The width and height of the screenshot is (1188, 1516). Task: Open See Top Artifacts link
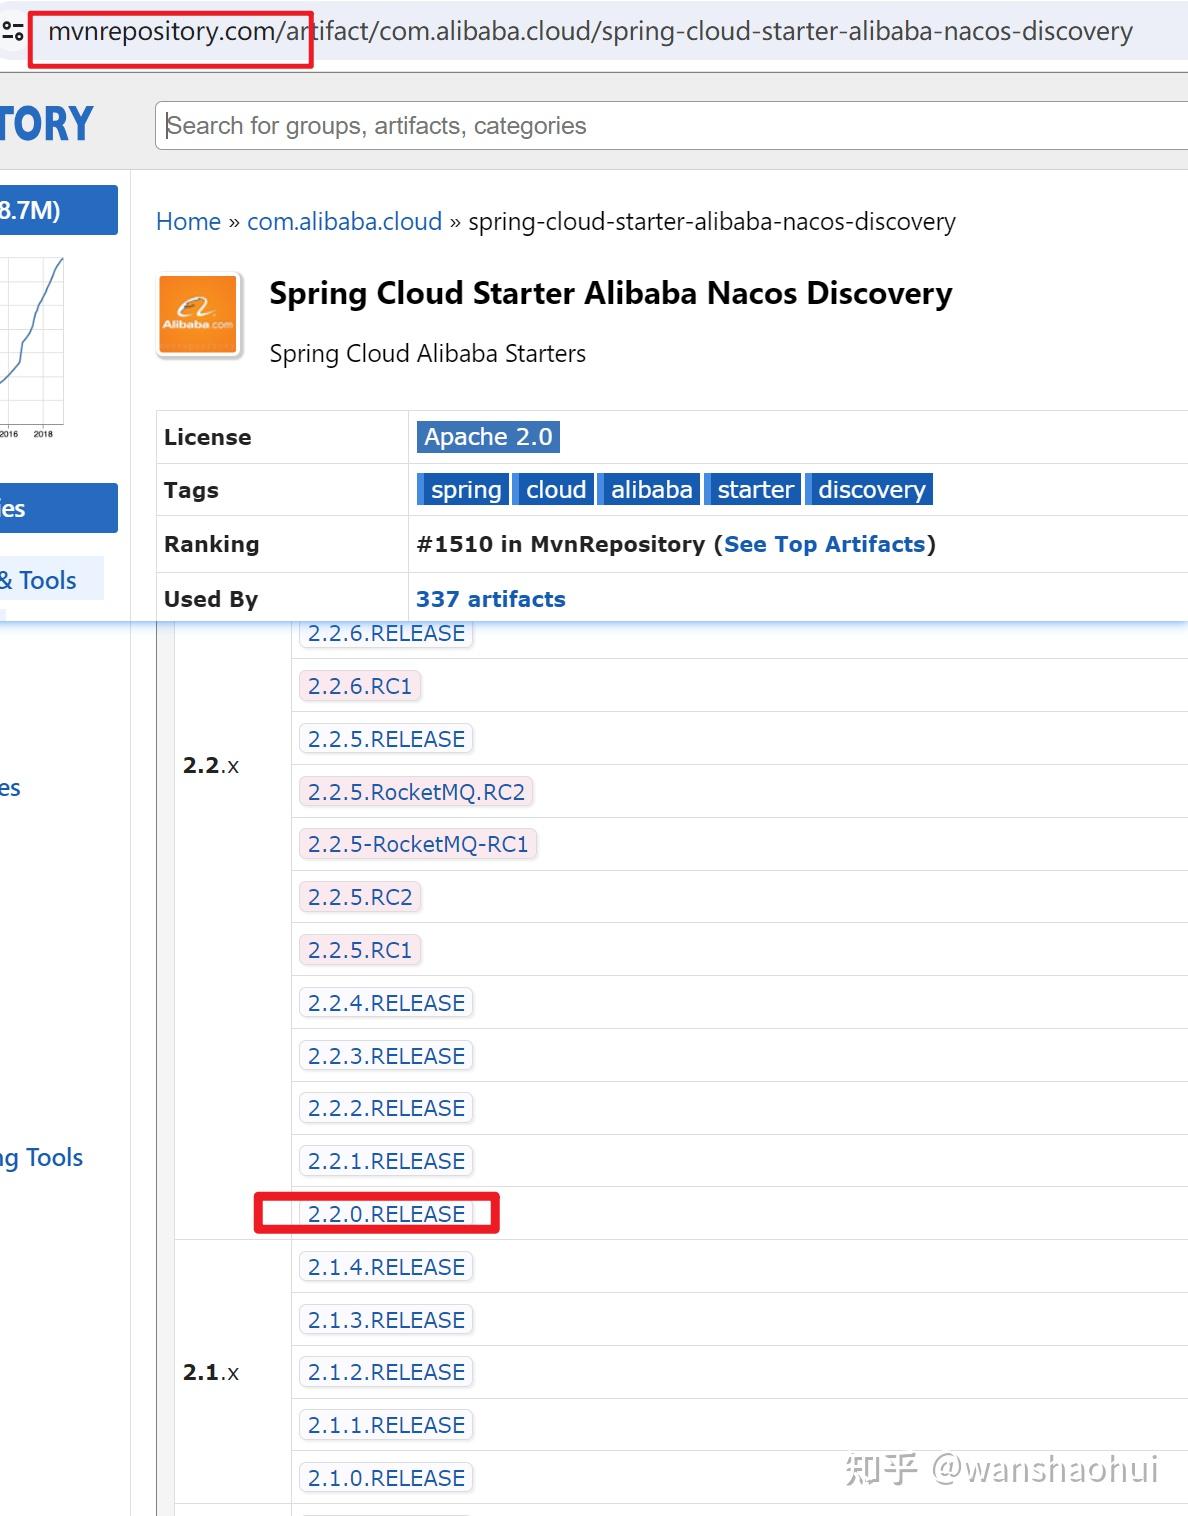pyautogui.click(x=824, y=545)
